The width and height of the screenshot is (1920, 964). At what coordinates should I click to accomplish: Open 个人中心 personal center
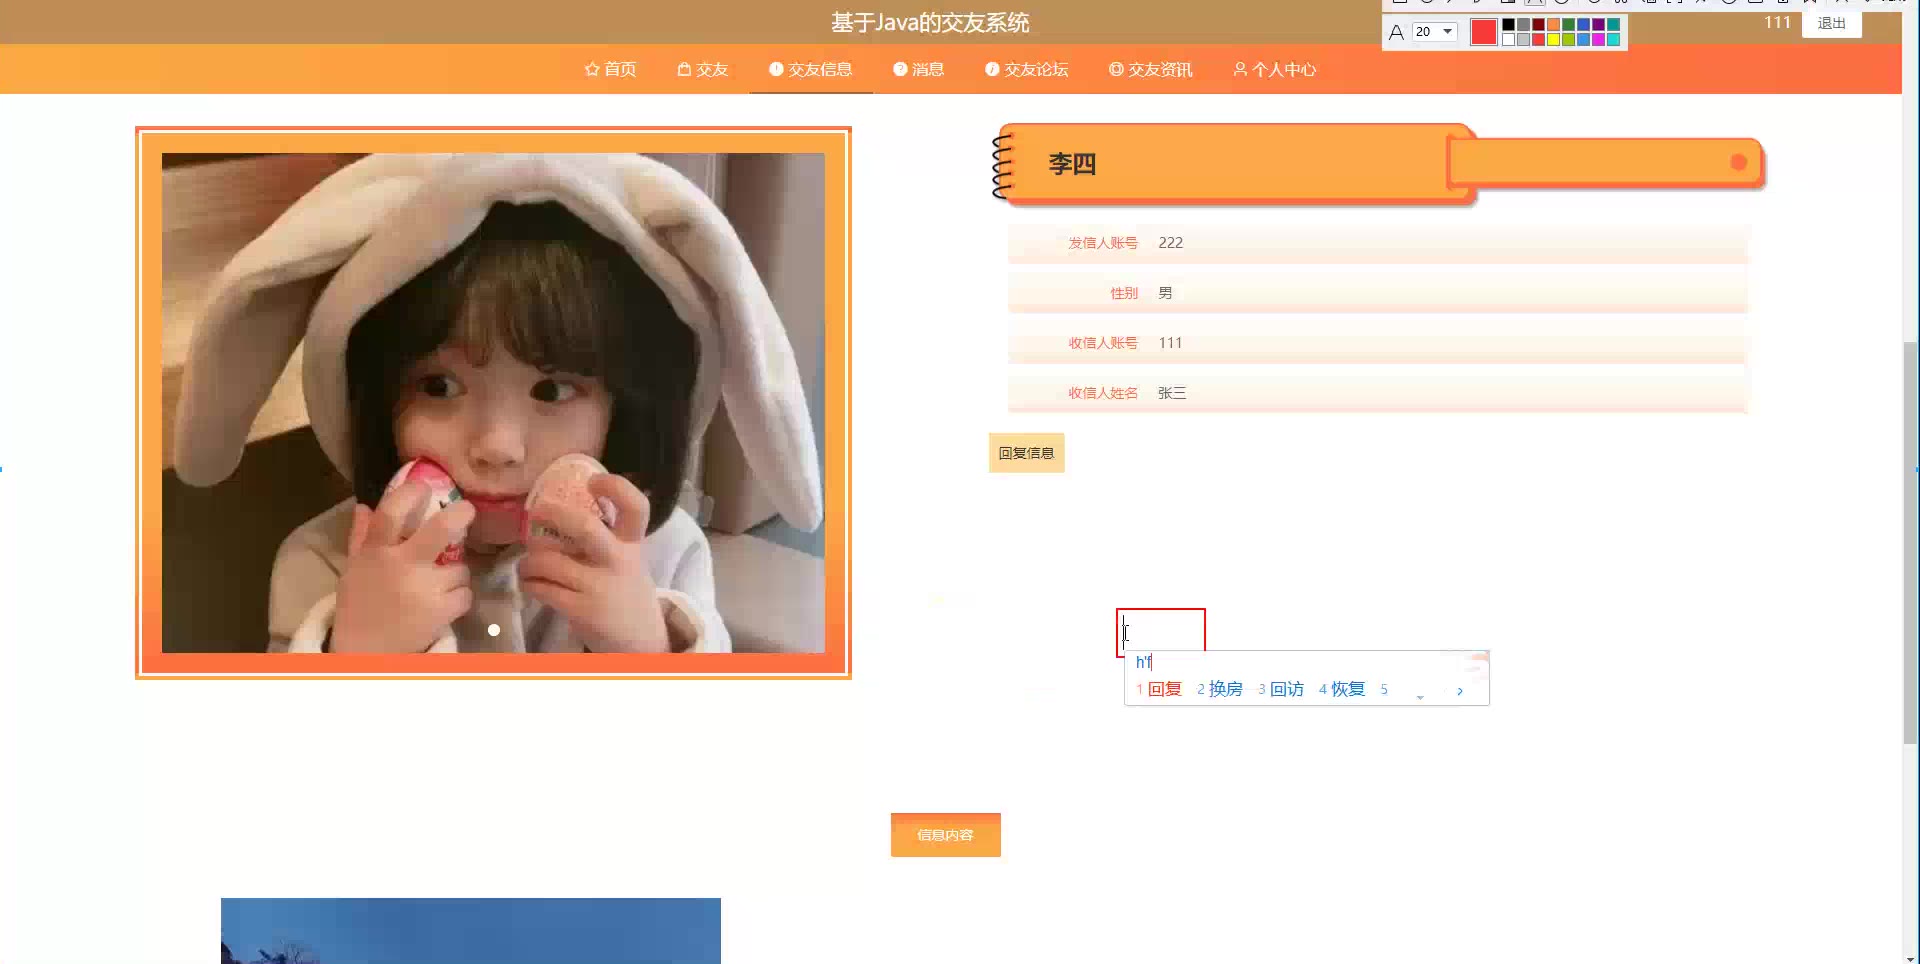tap(1274, 69)
